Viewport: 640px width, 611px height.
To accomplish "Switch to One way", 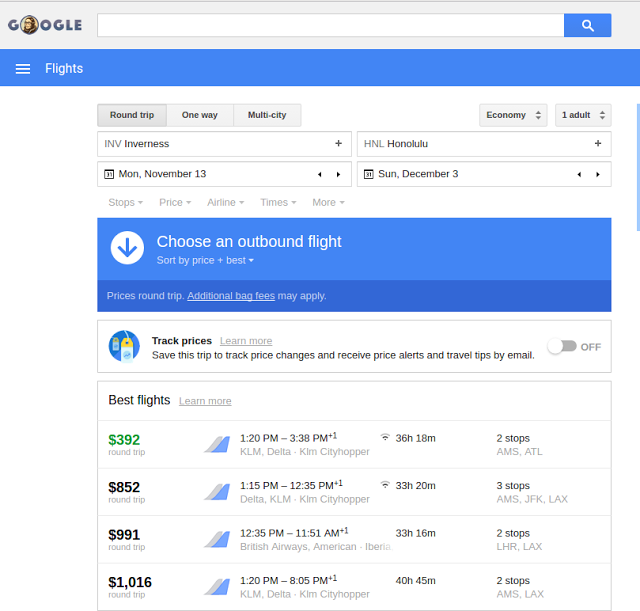I will 200,115.
